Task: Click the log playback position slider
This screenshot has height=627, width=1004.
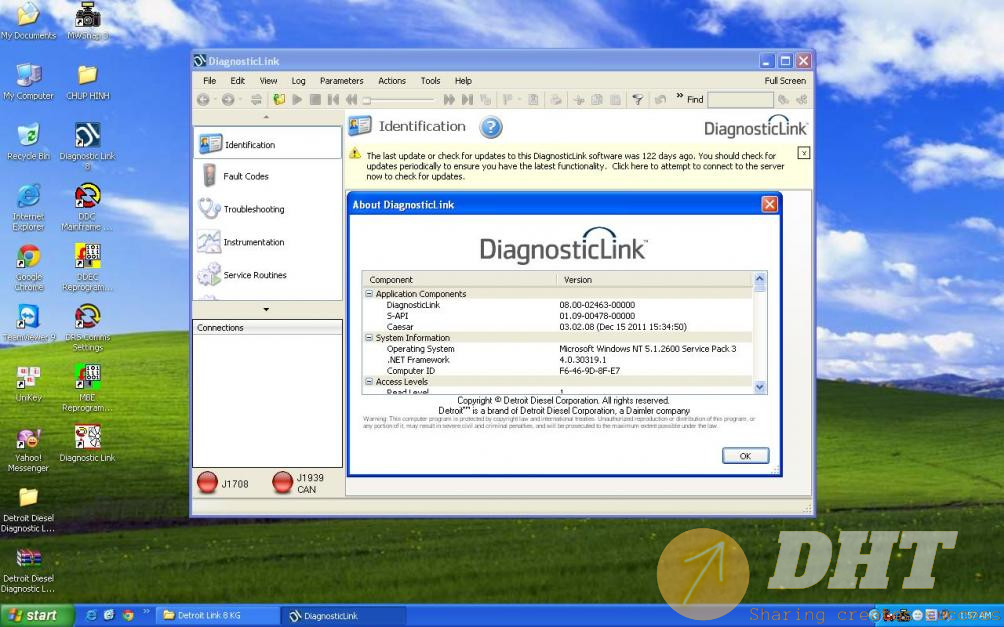Action: (x=400, y=100)
